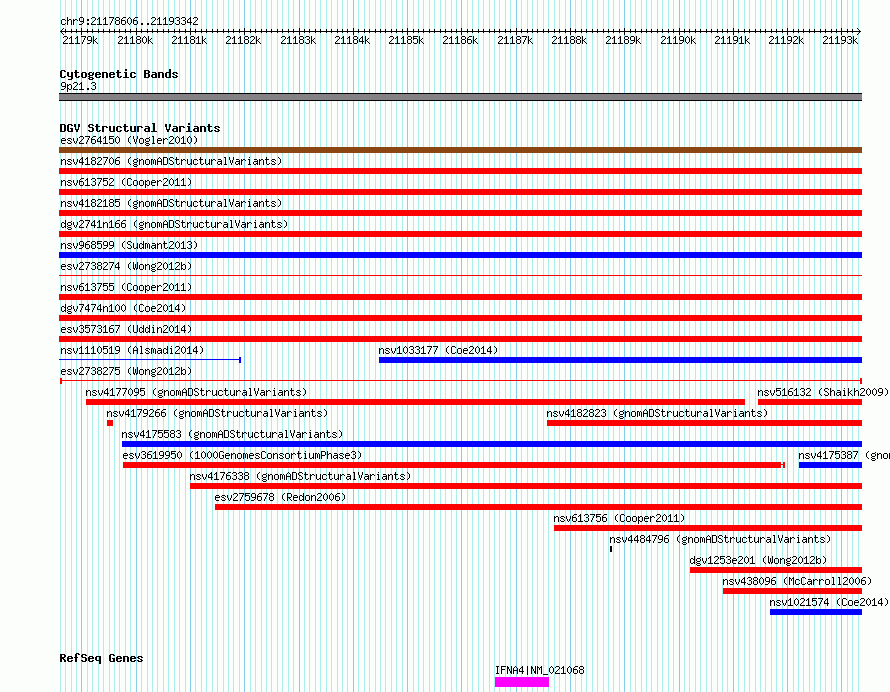890x692 pixels.
Task: Click the 21189k ruler position
Action: click(x=623, y=40)
